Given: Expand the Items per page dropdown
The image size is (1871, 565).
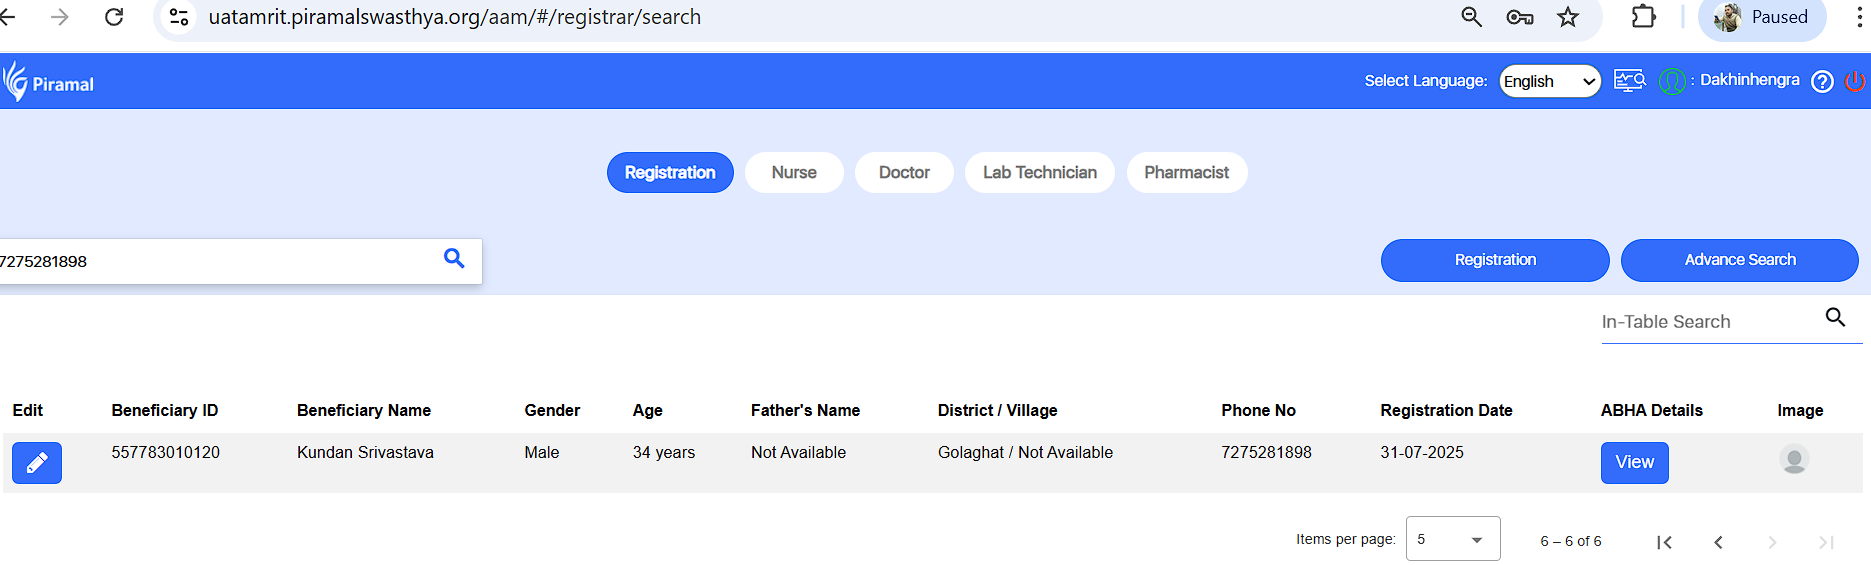Looking at the screenshot, I should click(x=1452, y=539).
